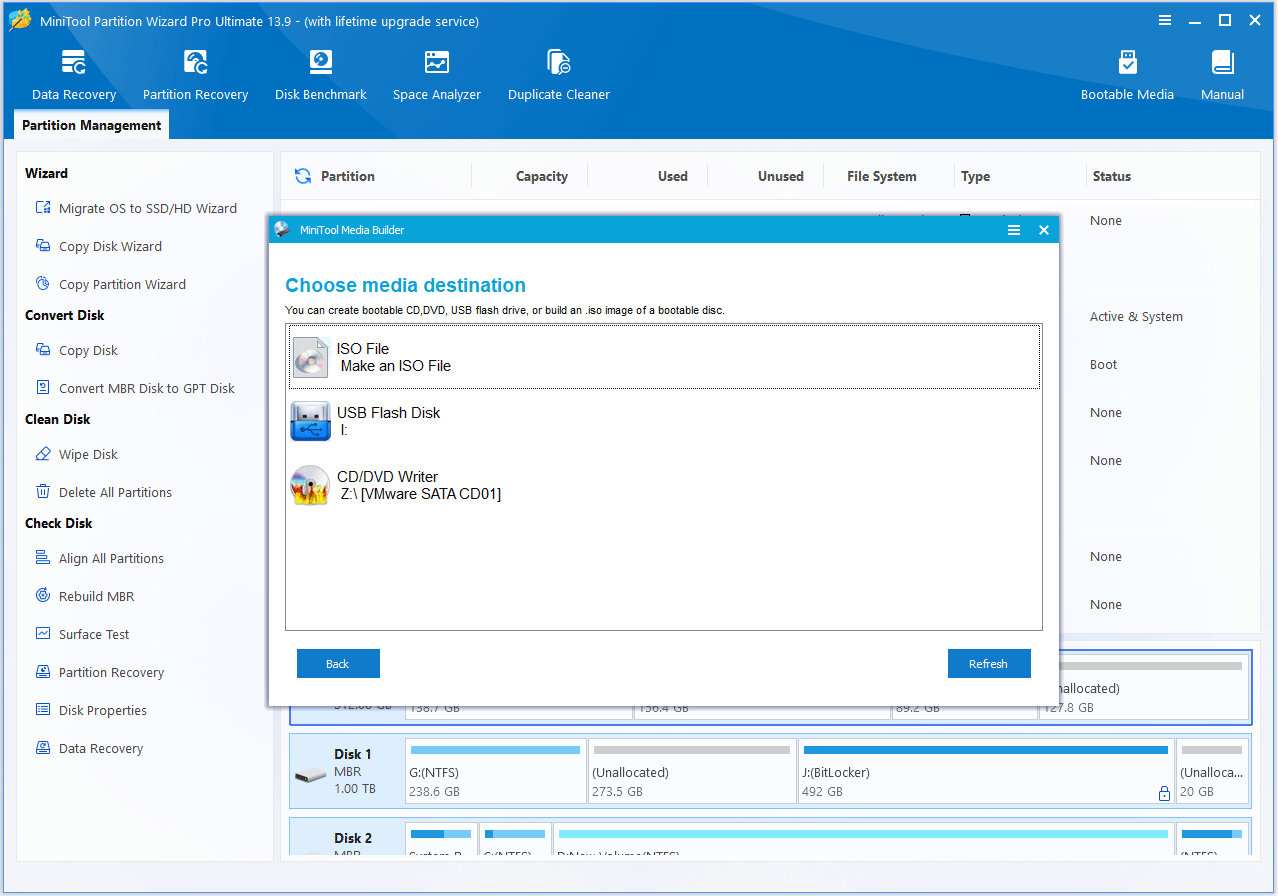Click the Boot status cell
Image resolution: width=1278 pixels, height=896 pixels.
(1104, 364)
